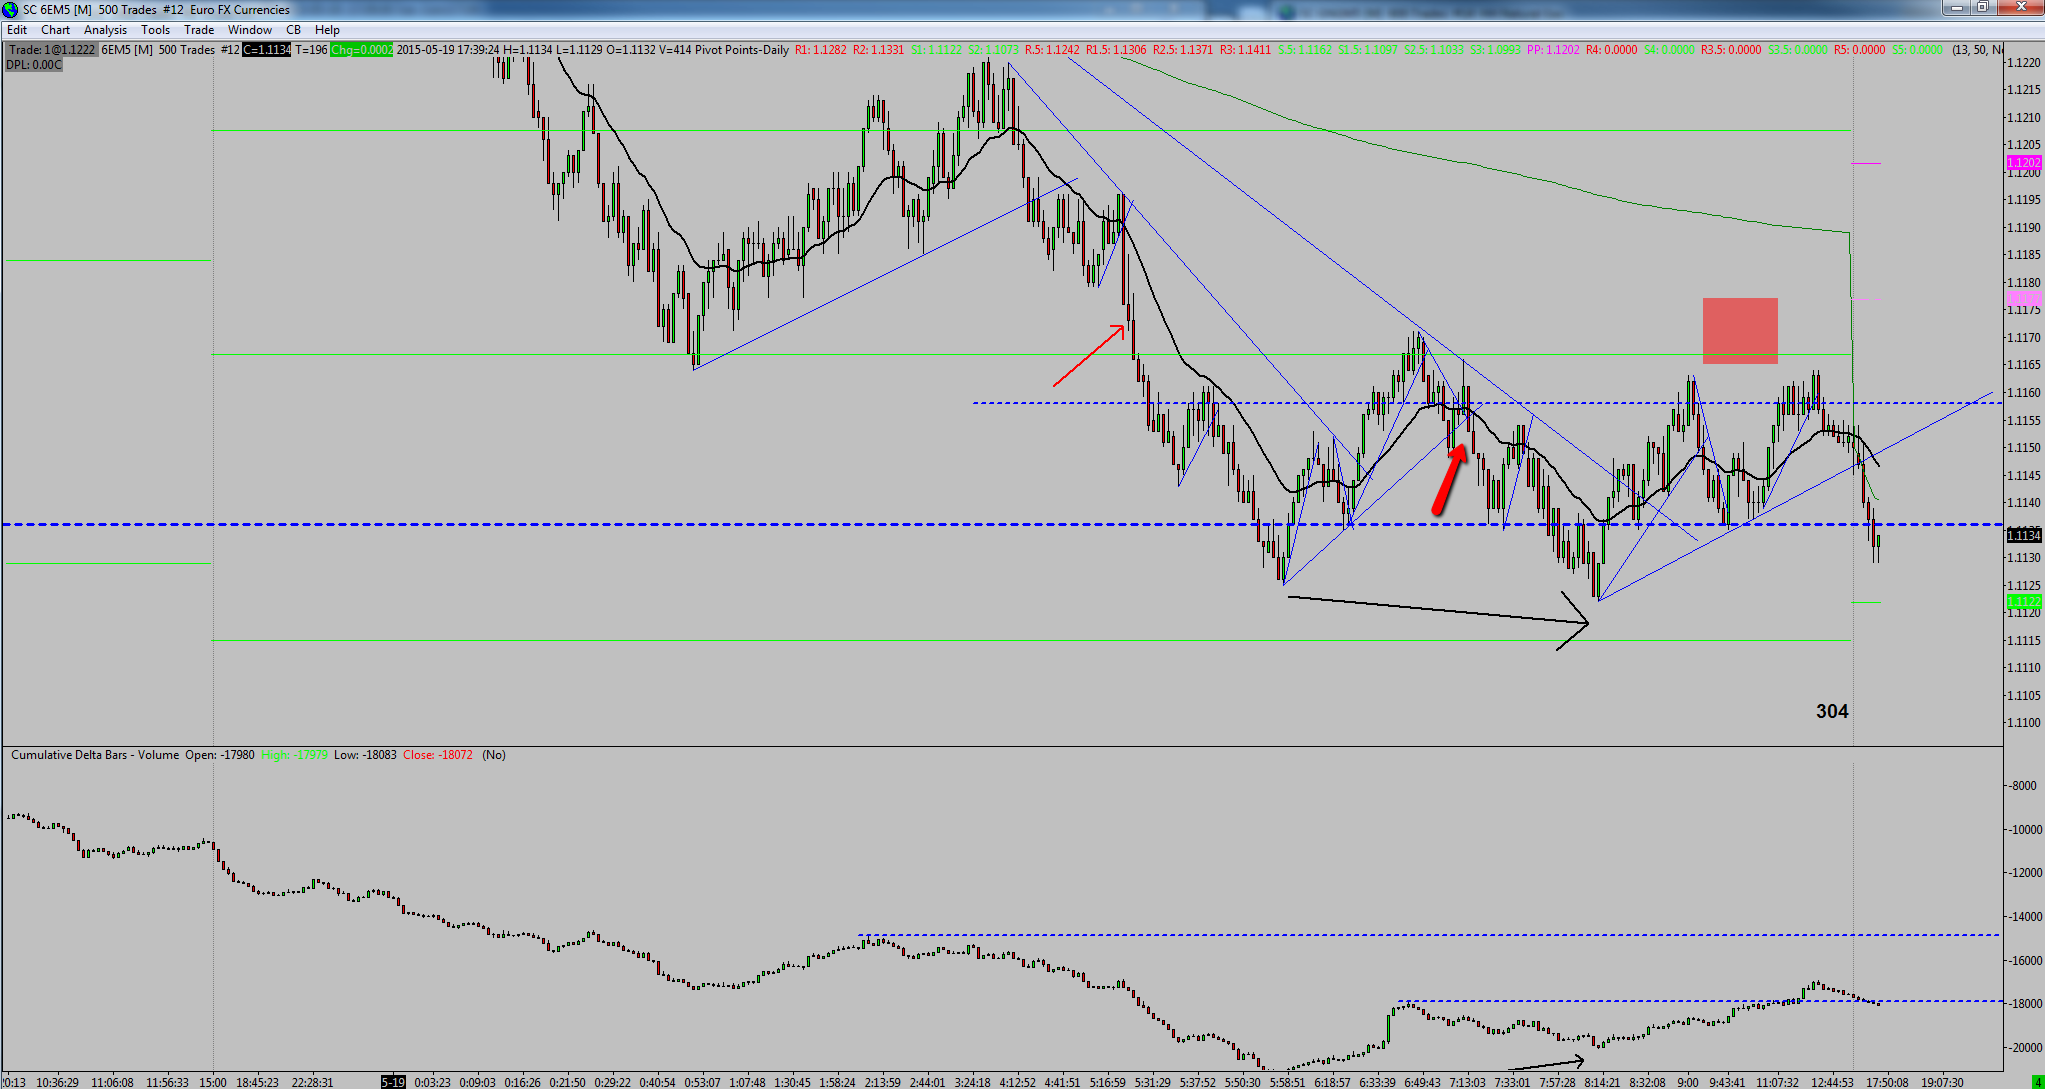Viewport: 2045px width, 1089px height.
Task: Click the 'Trade: 1@1.1222' position label
Action: point(52,50)
